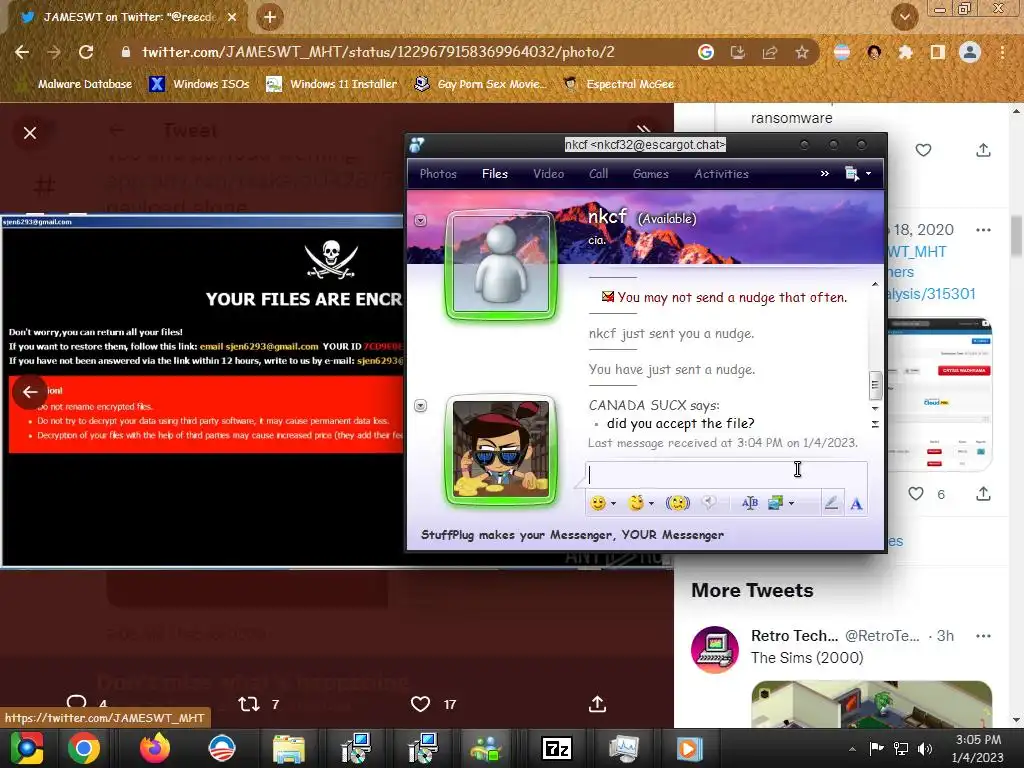Screen dimensions: 1024x768
Task: Switch to handwriting pen mode
Action: click(831, 503)
